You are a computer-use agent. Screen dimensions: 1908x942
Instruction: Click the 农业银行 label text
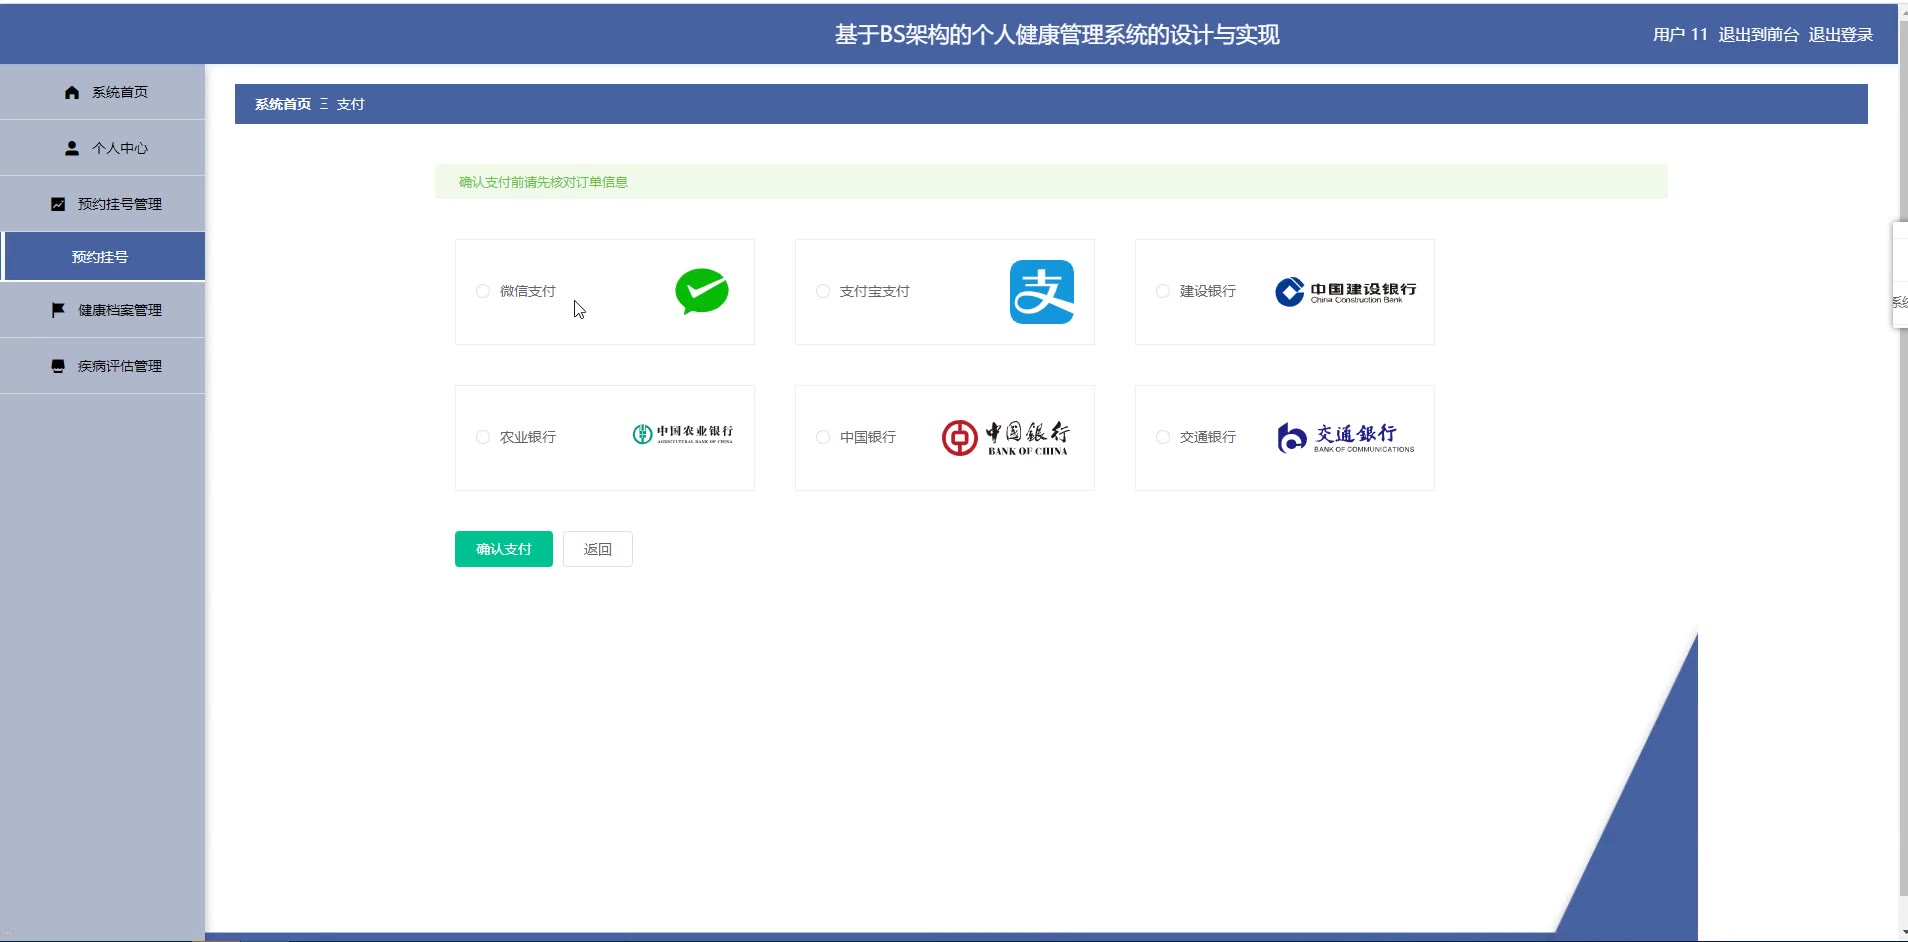tap(528, 437)
